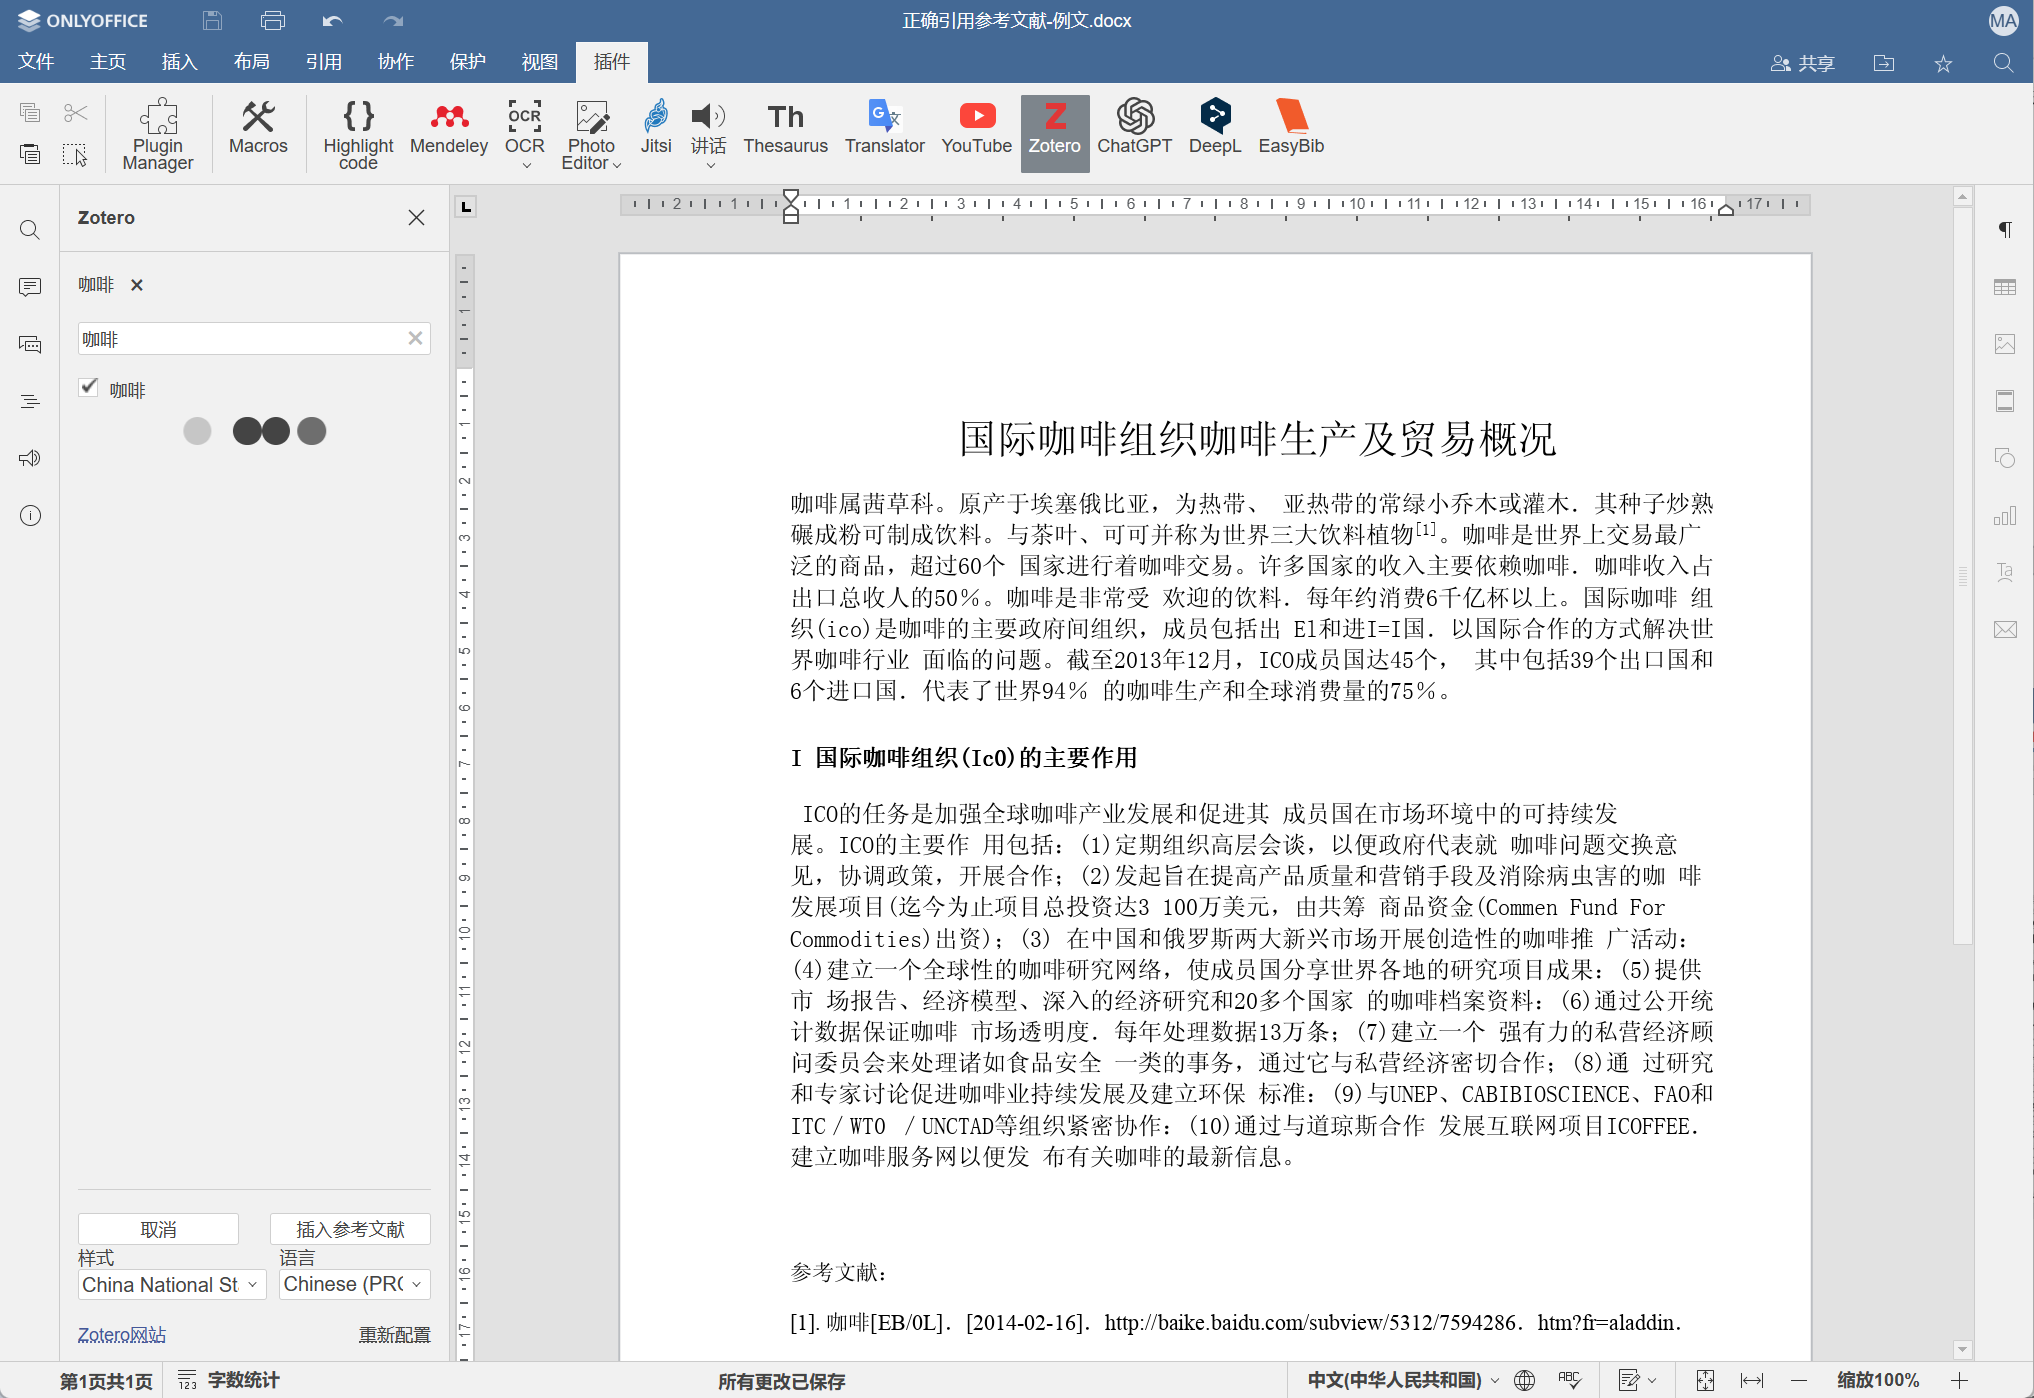Open the OCR plugin dropdown arrow
The image size is (2034, 1398).
coord(526,166)
